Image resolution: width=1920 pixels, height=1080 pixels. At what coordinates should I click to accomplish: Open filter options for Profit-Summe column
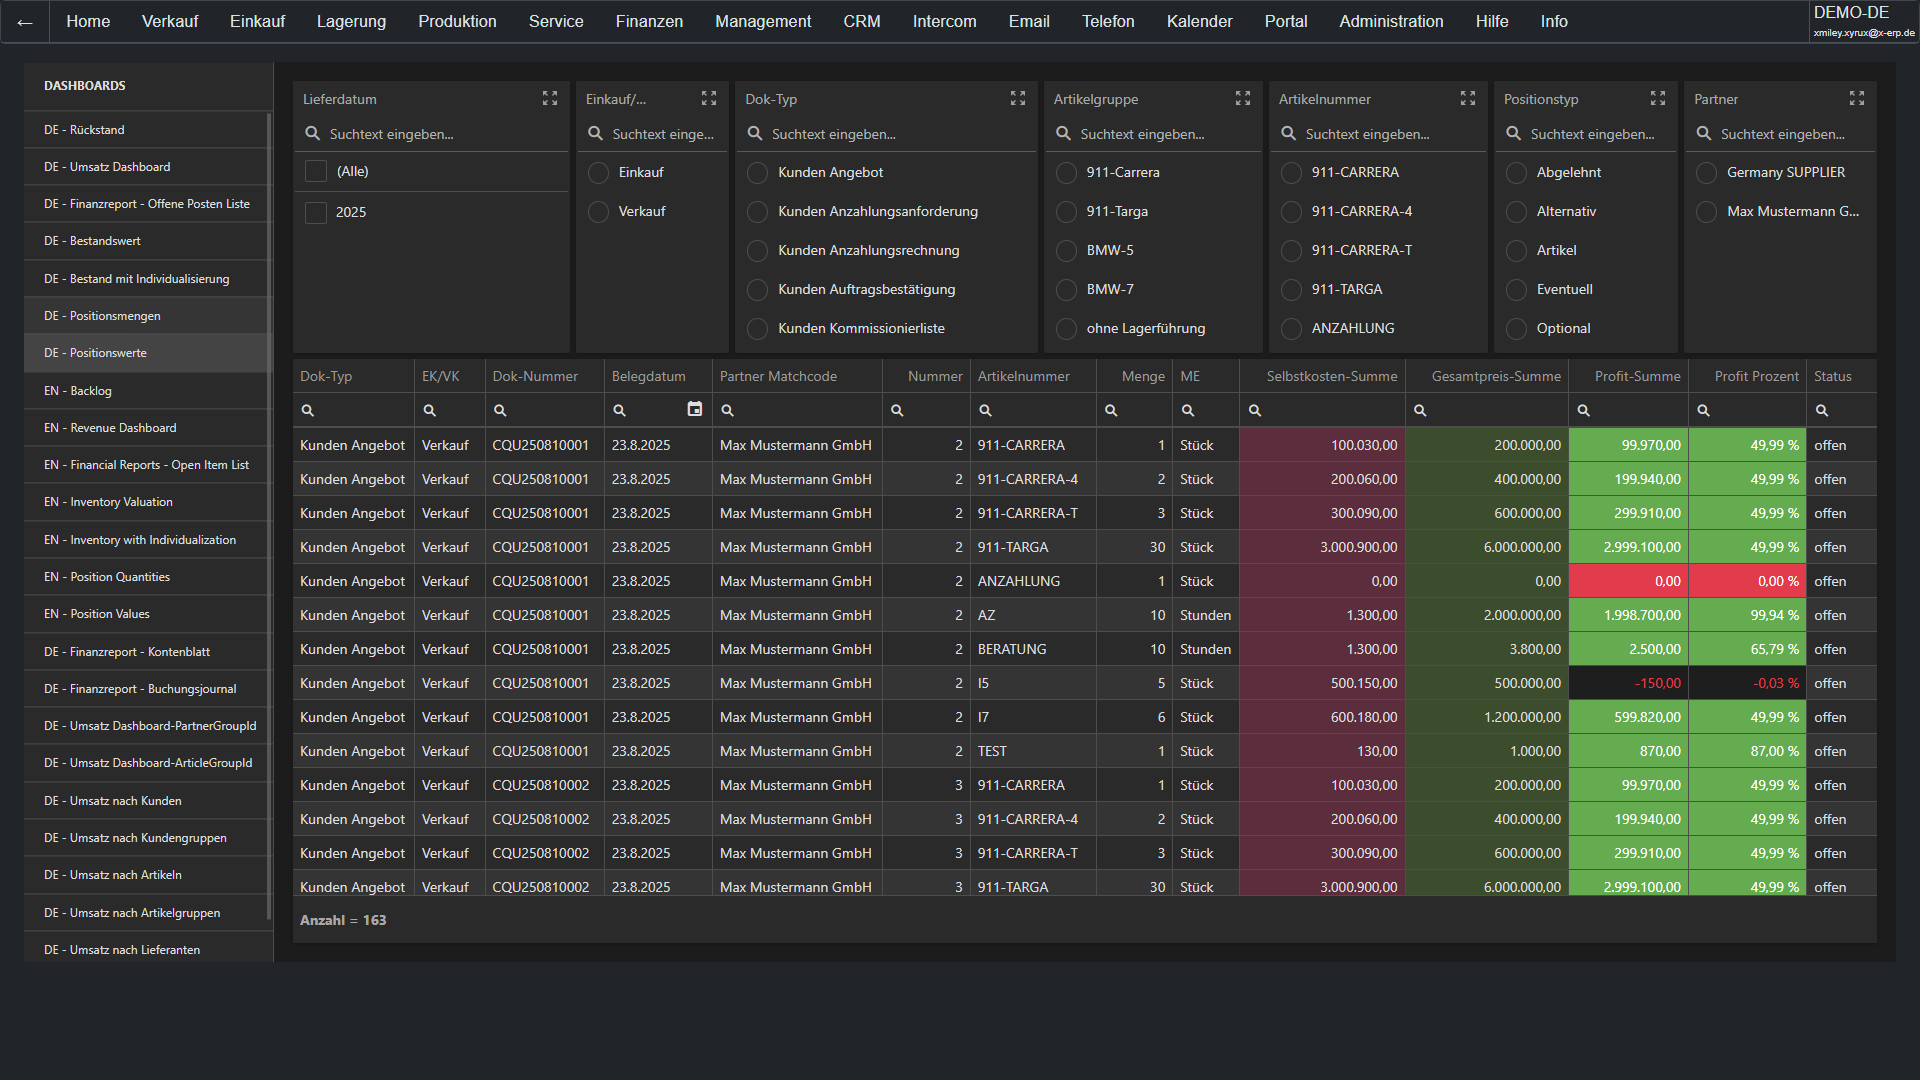coord(1584,410)
